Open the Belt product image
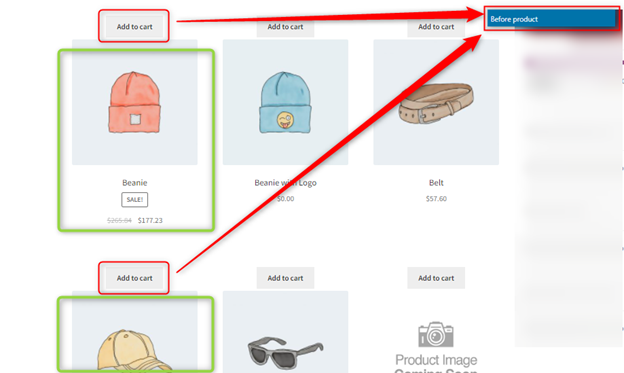Image resolution: width=624 pixels, height=373 pixels. click(x=436, y=102)
